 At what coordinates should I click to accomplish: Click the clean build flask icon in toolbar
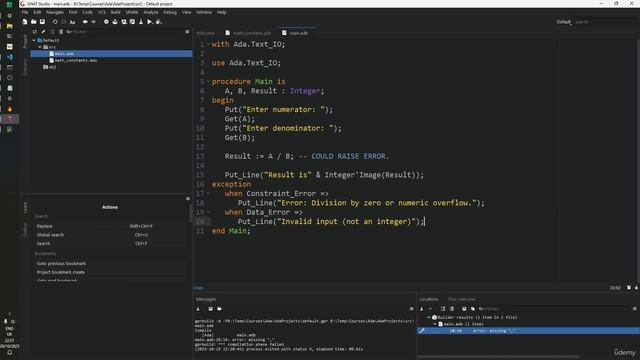[141, 22]
